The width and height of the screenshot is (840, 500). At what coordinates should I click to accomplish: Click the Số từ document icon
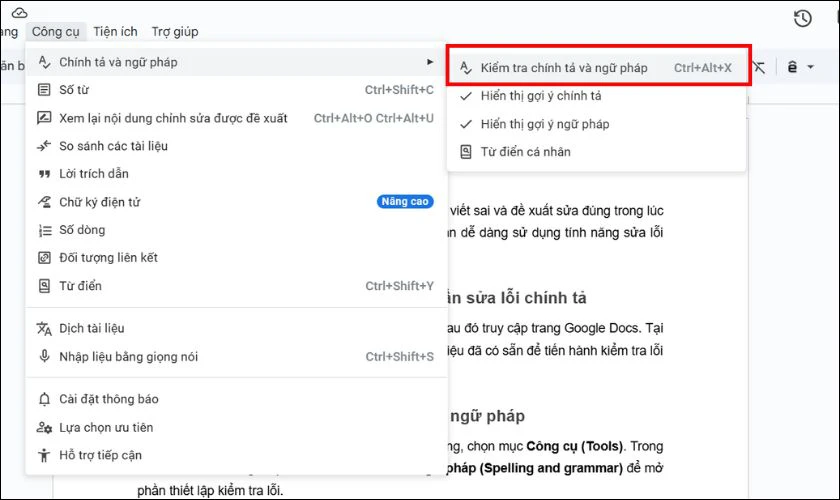click(x=44, y=90)
